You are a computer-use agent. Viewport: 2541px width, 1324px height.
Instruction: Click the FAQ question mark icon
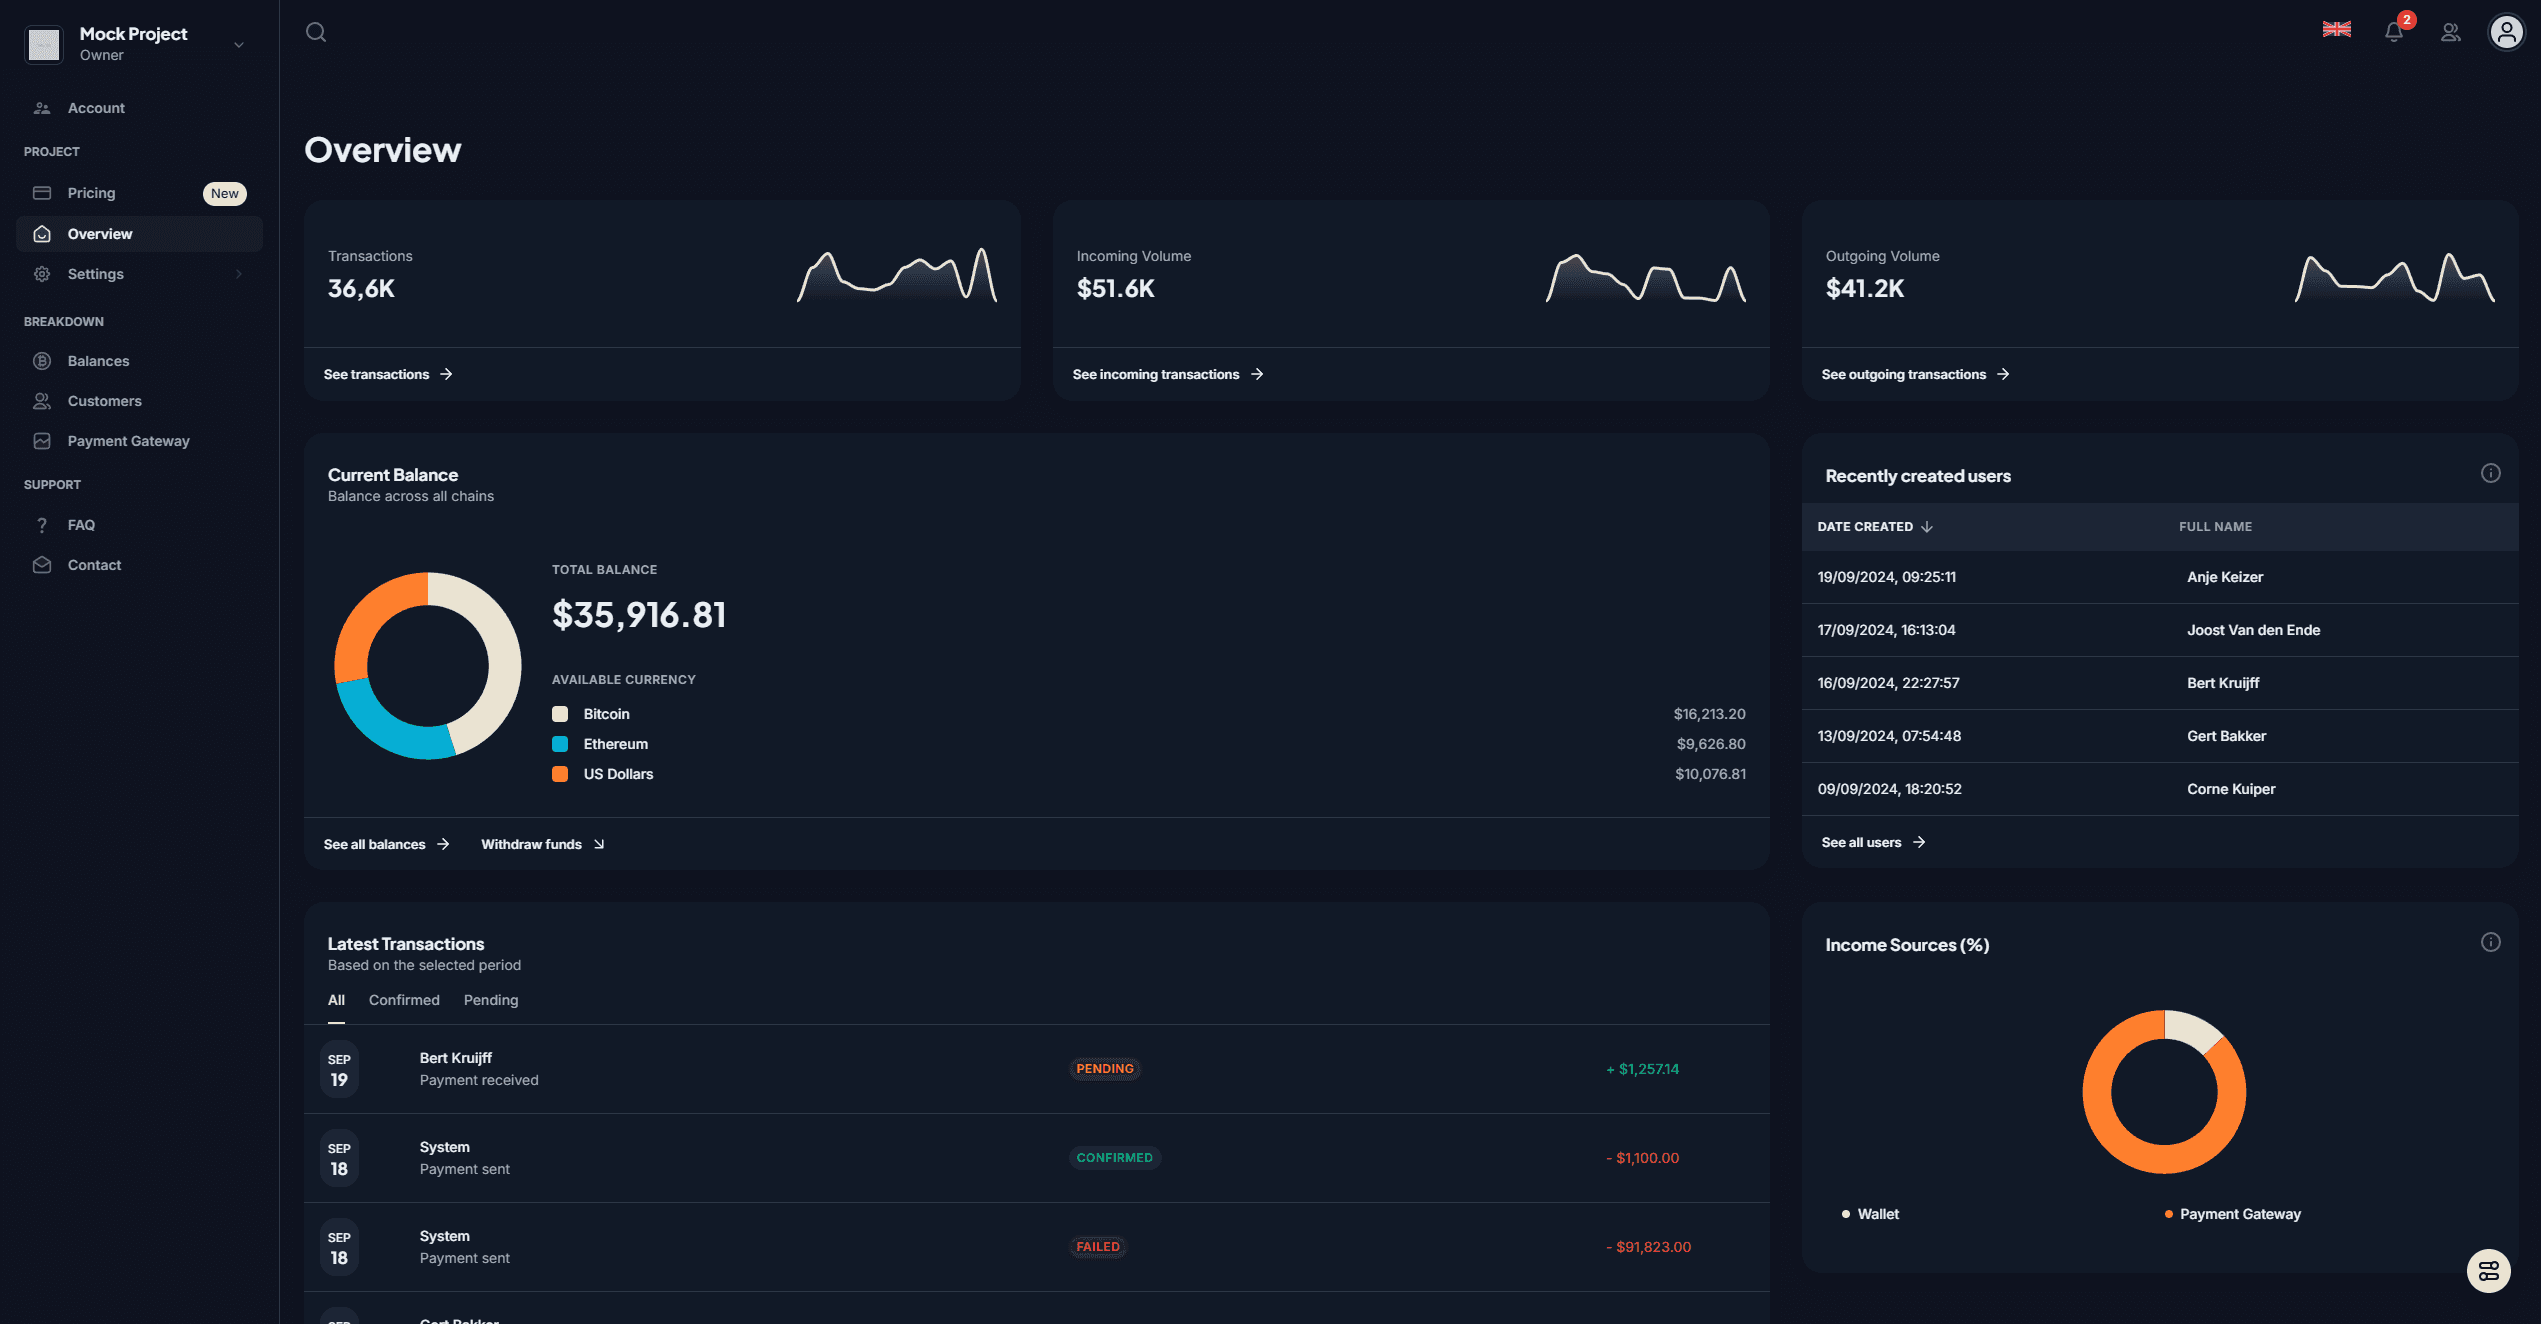pos(42,525)
